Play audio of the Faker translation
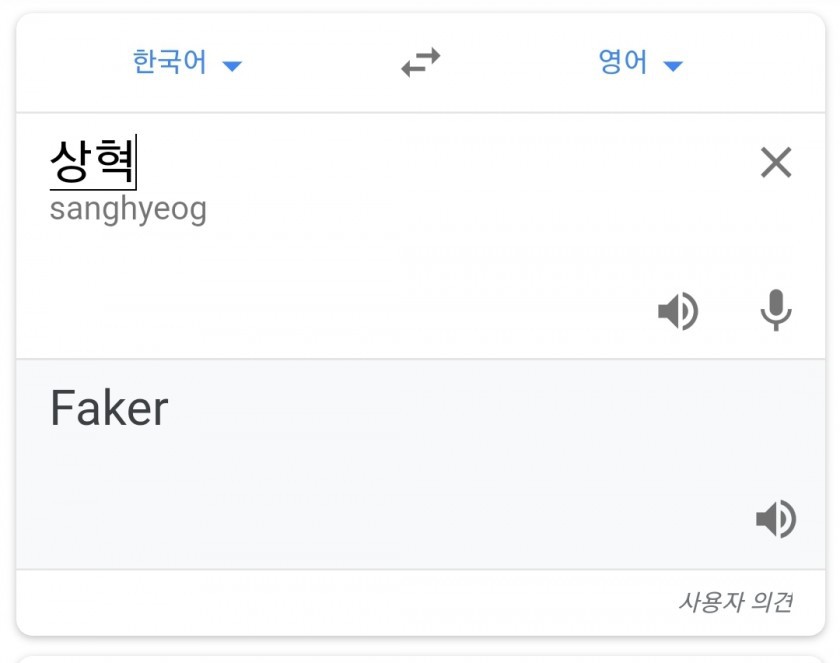This screenshot has width=840, height=663. coord(775,519)
